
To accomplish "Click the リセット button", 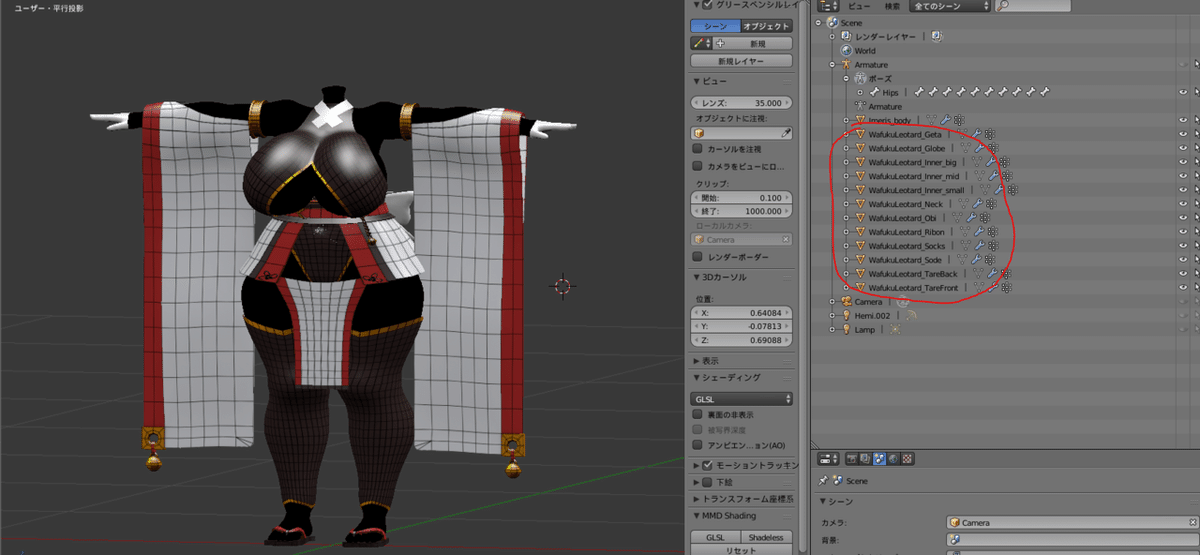I will (742, 550).
